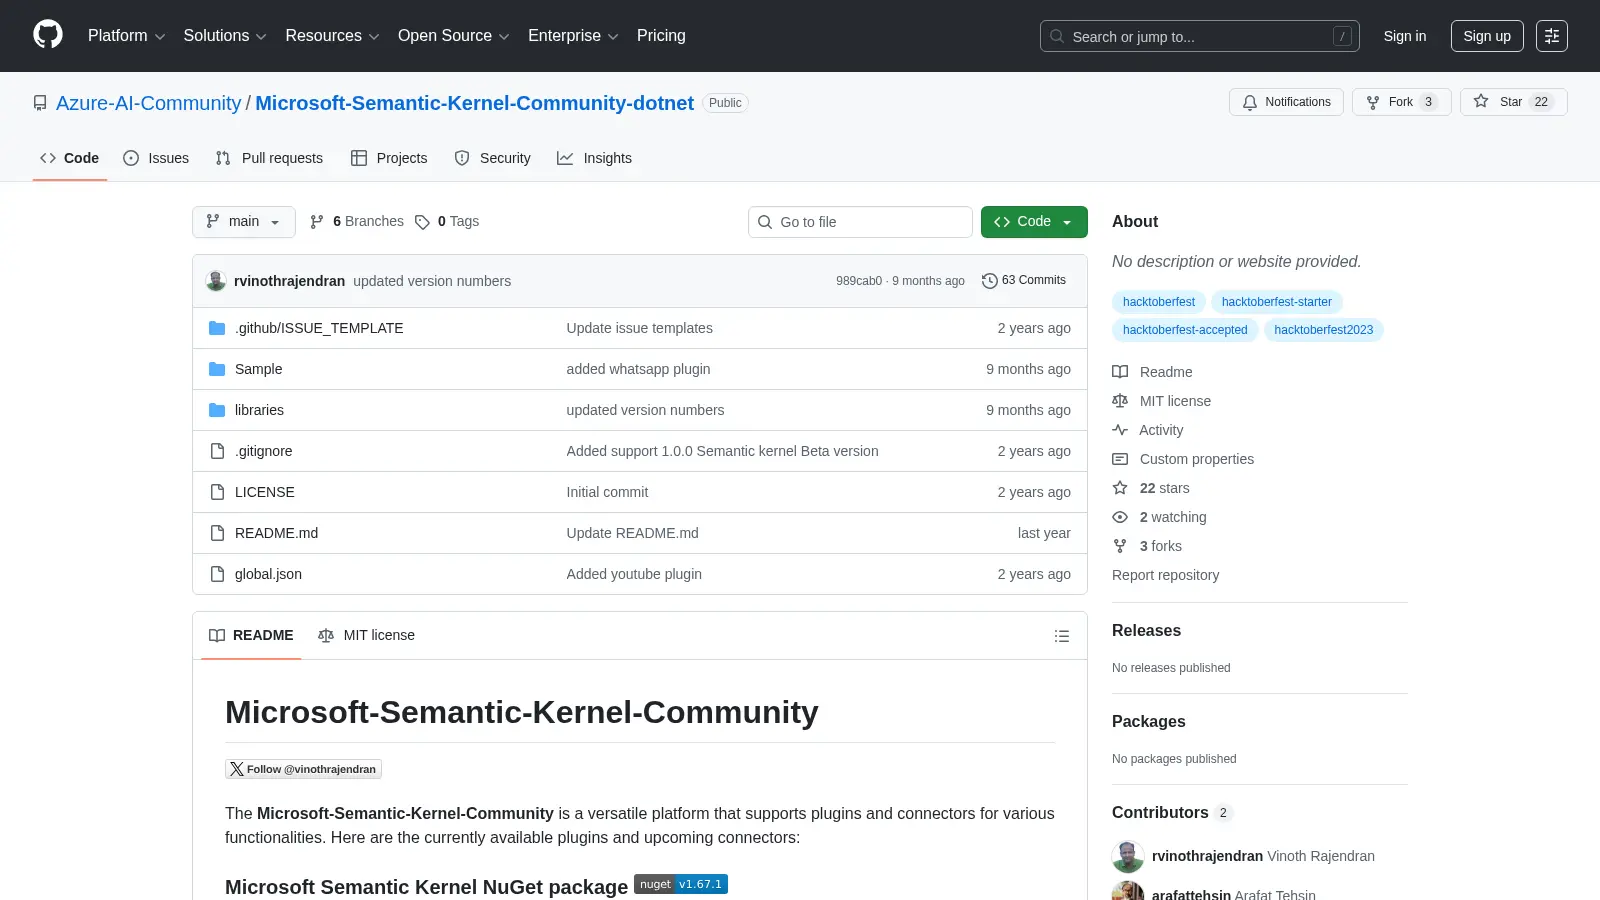Open Activity link in About
The width and height of the screenshot is (1600, 900).
[x=1148, y=430]
